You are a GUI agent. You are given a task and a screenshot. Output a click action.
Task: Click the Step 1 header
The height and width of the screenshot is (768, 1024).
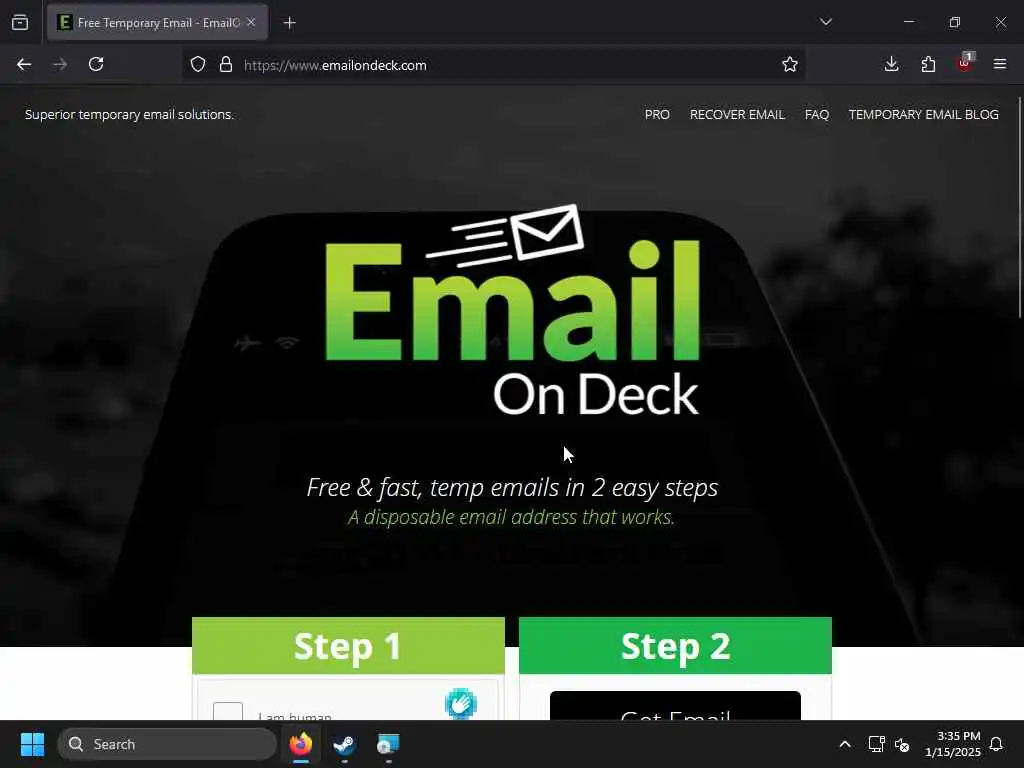pyautogui.click(x=348, y=646)
